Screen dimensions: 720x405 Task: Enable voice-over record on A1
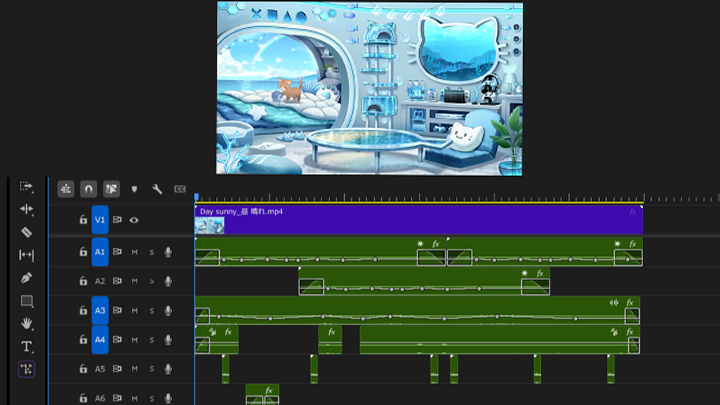[x=168, y=252]
